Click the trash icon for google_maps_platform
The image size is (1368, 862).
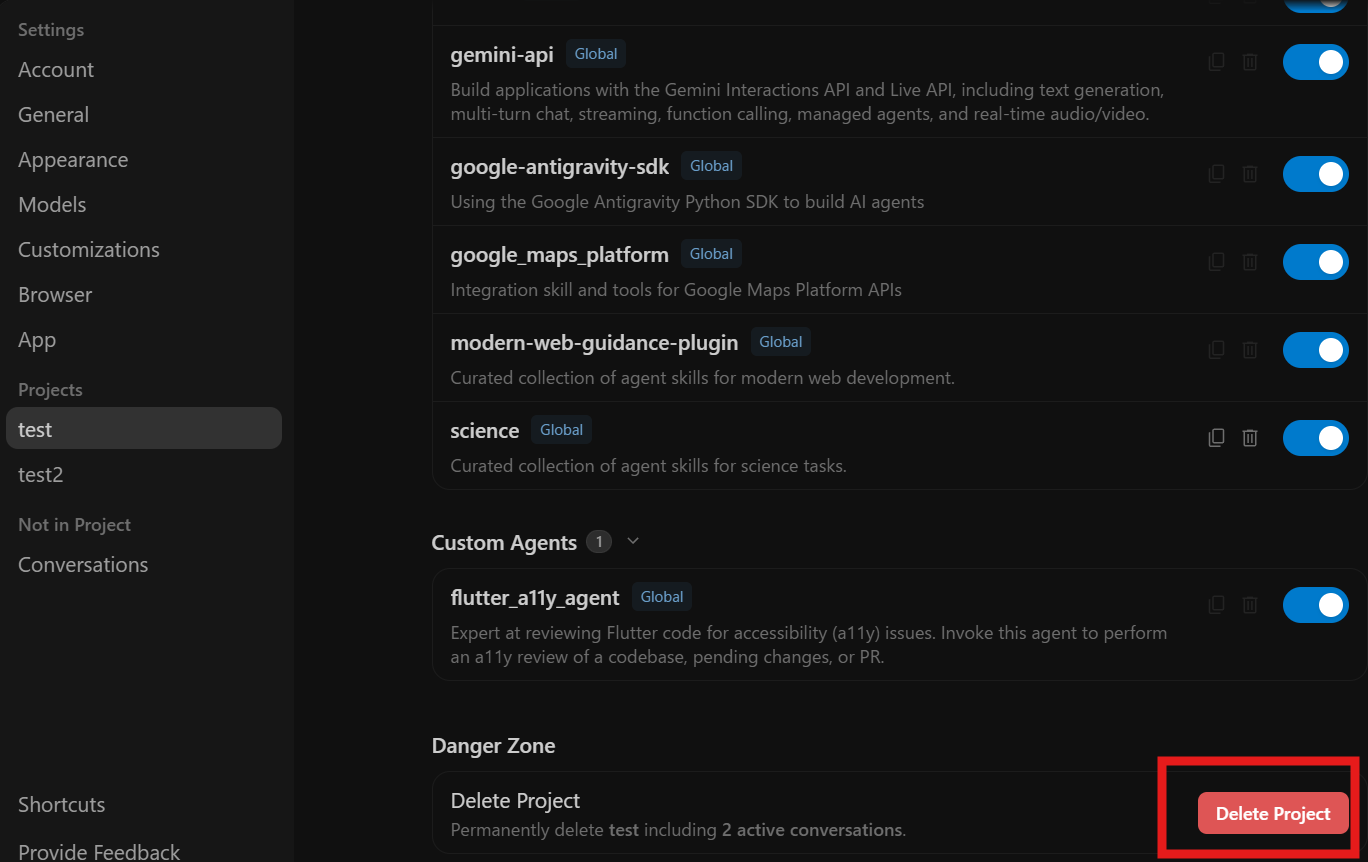pos(1250,262)
